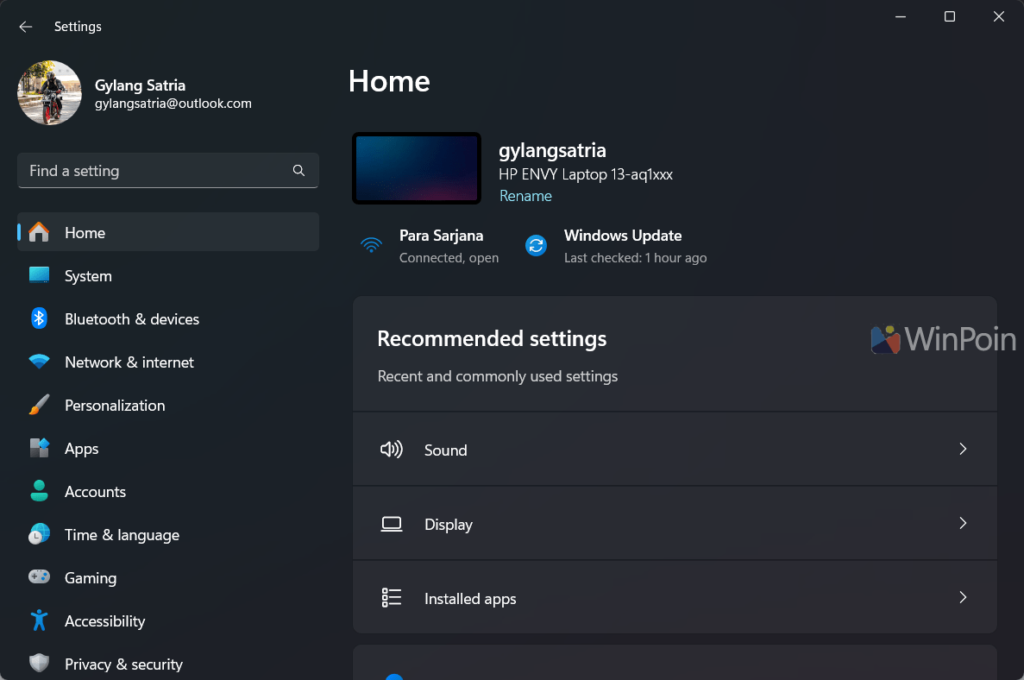Open the Apps category
The width and height of the screenshot is (1024, 680).
point(168,448)
